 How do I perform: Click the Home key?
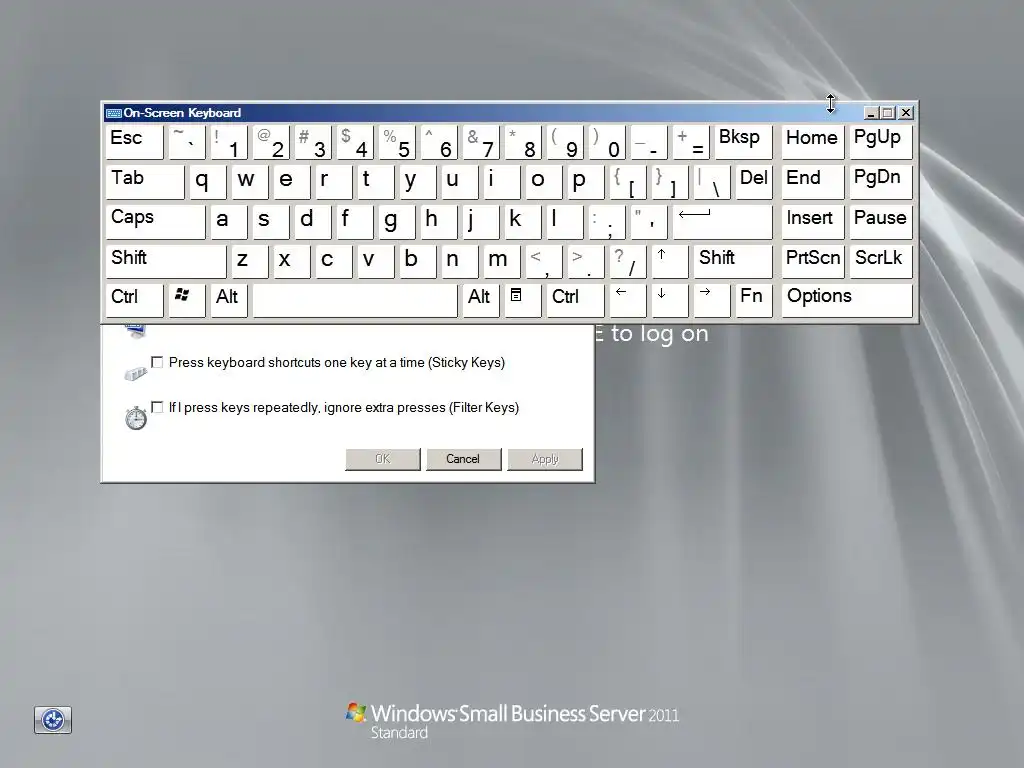tap(813, 142)
